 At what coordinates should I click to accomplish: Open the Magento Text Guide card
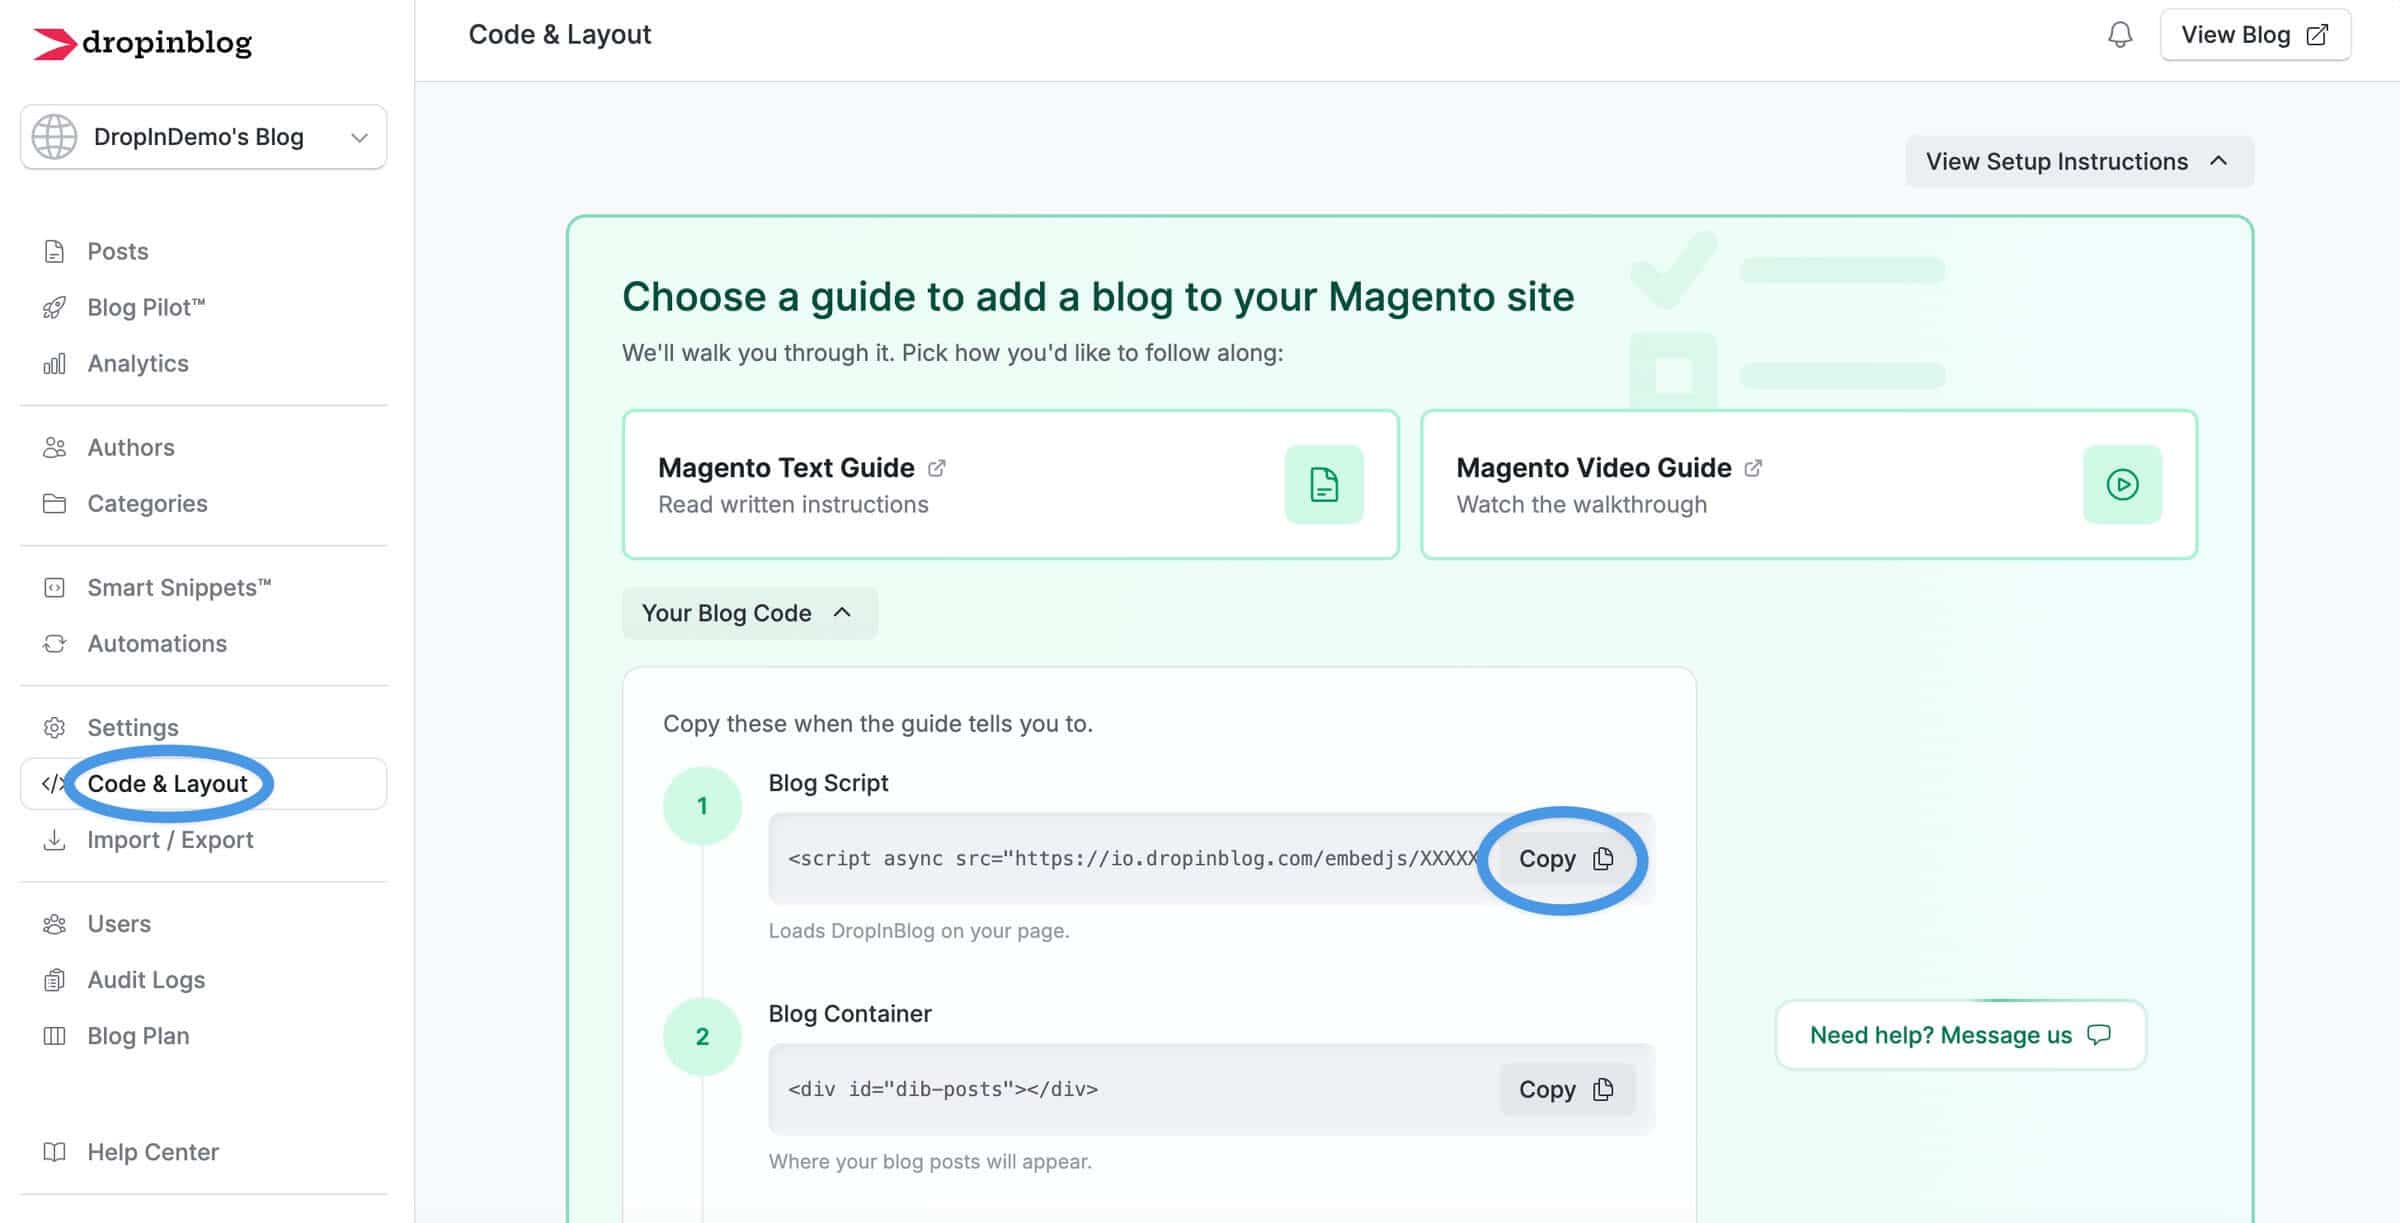(1010, 484)
